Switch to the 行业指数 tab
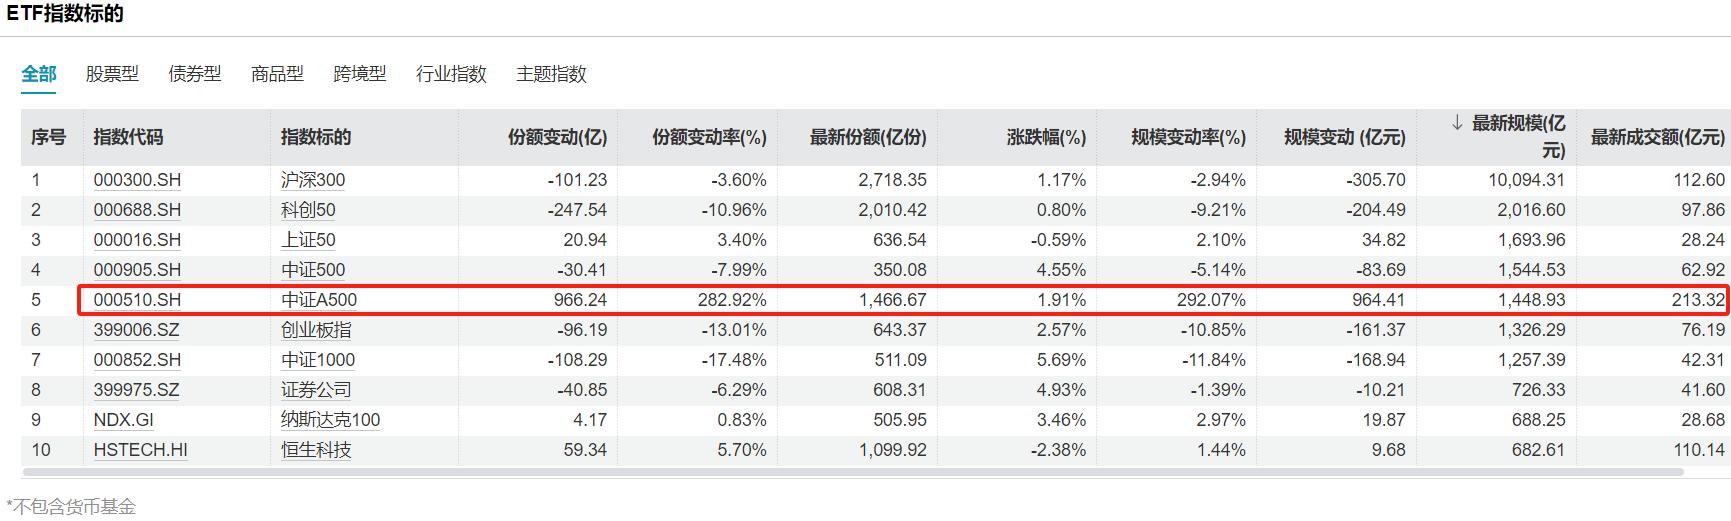1731x521 pixels. coord(451,74)
